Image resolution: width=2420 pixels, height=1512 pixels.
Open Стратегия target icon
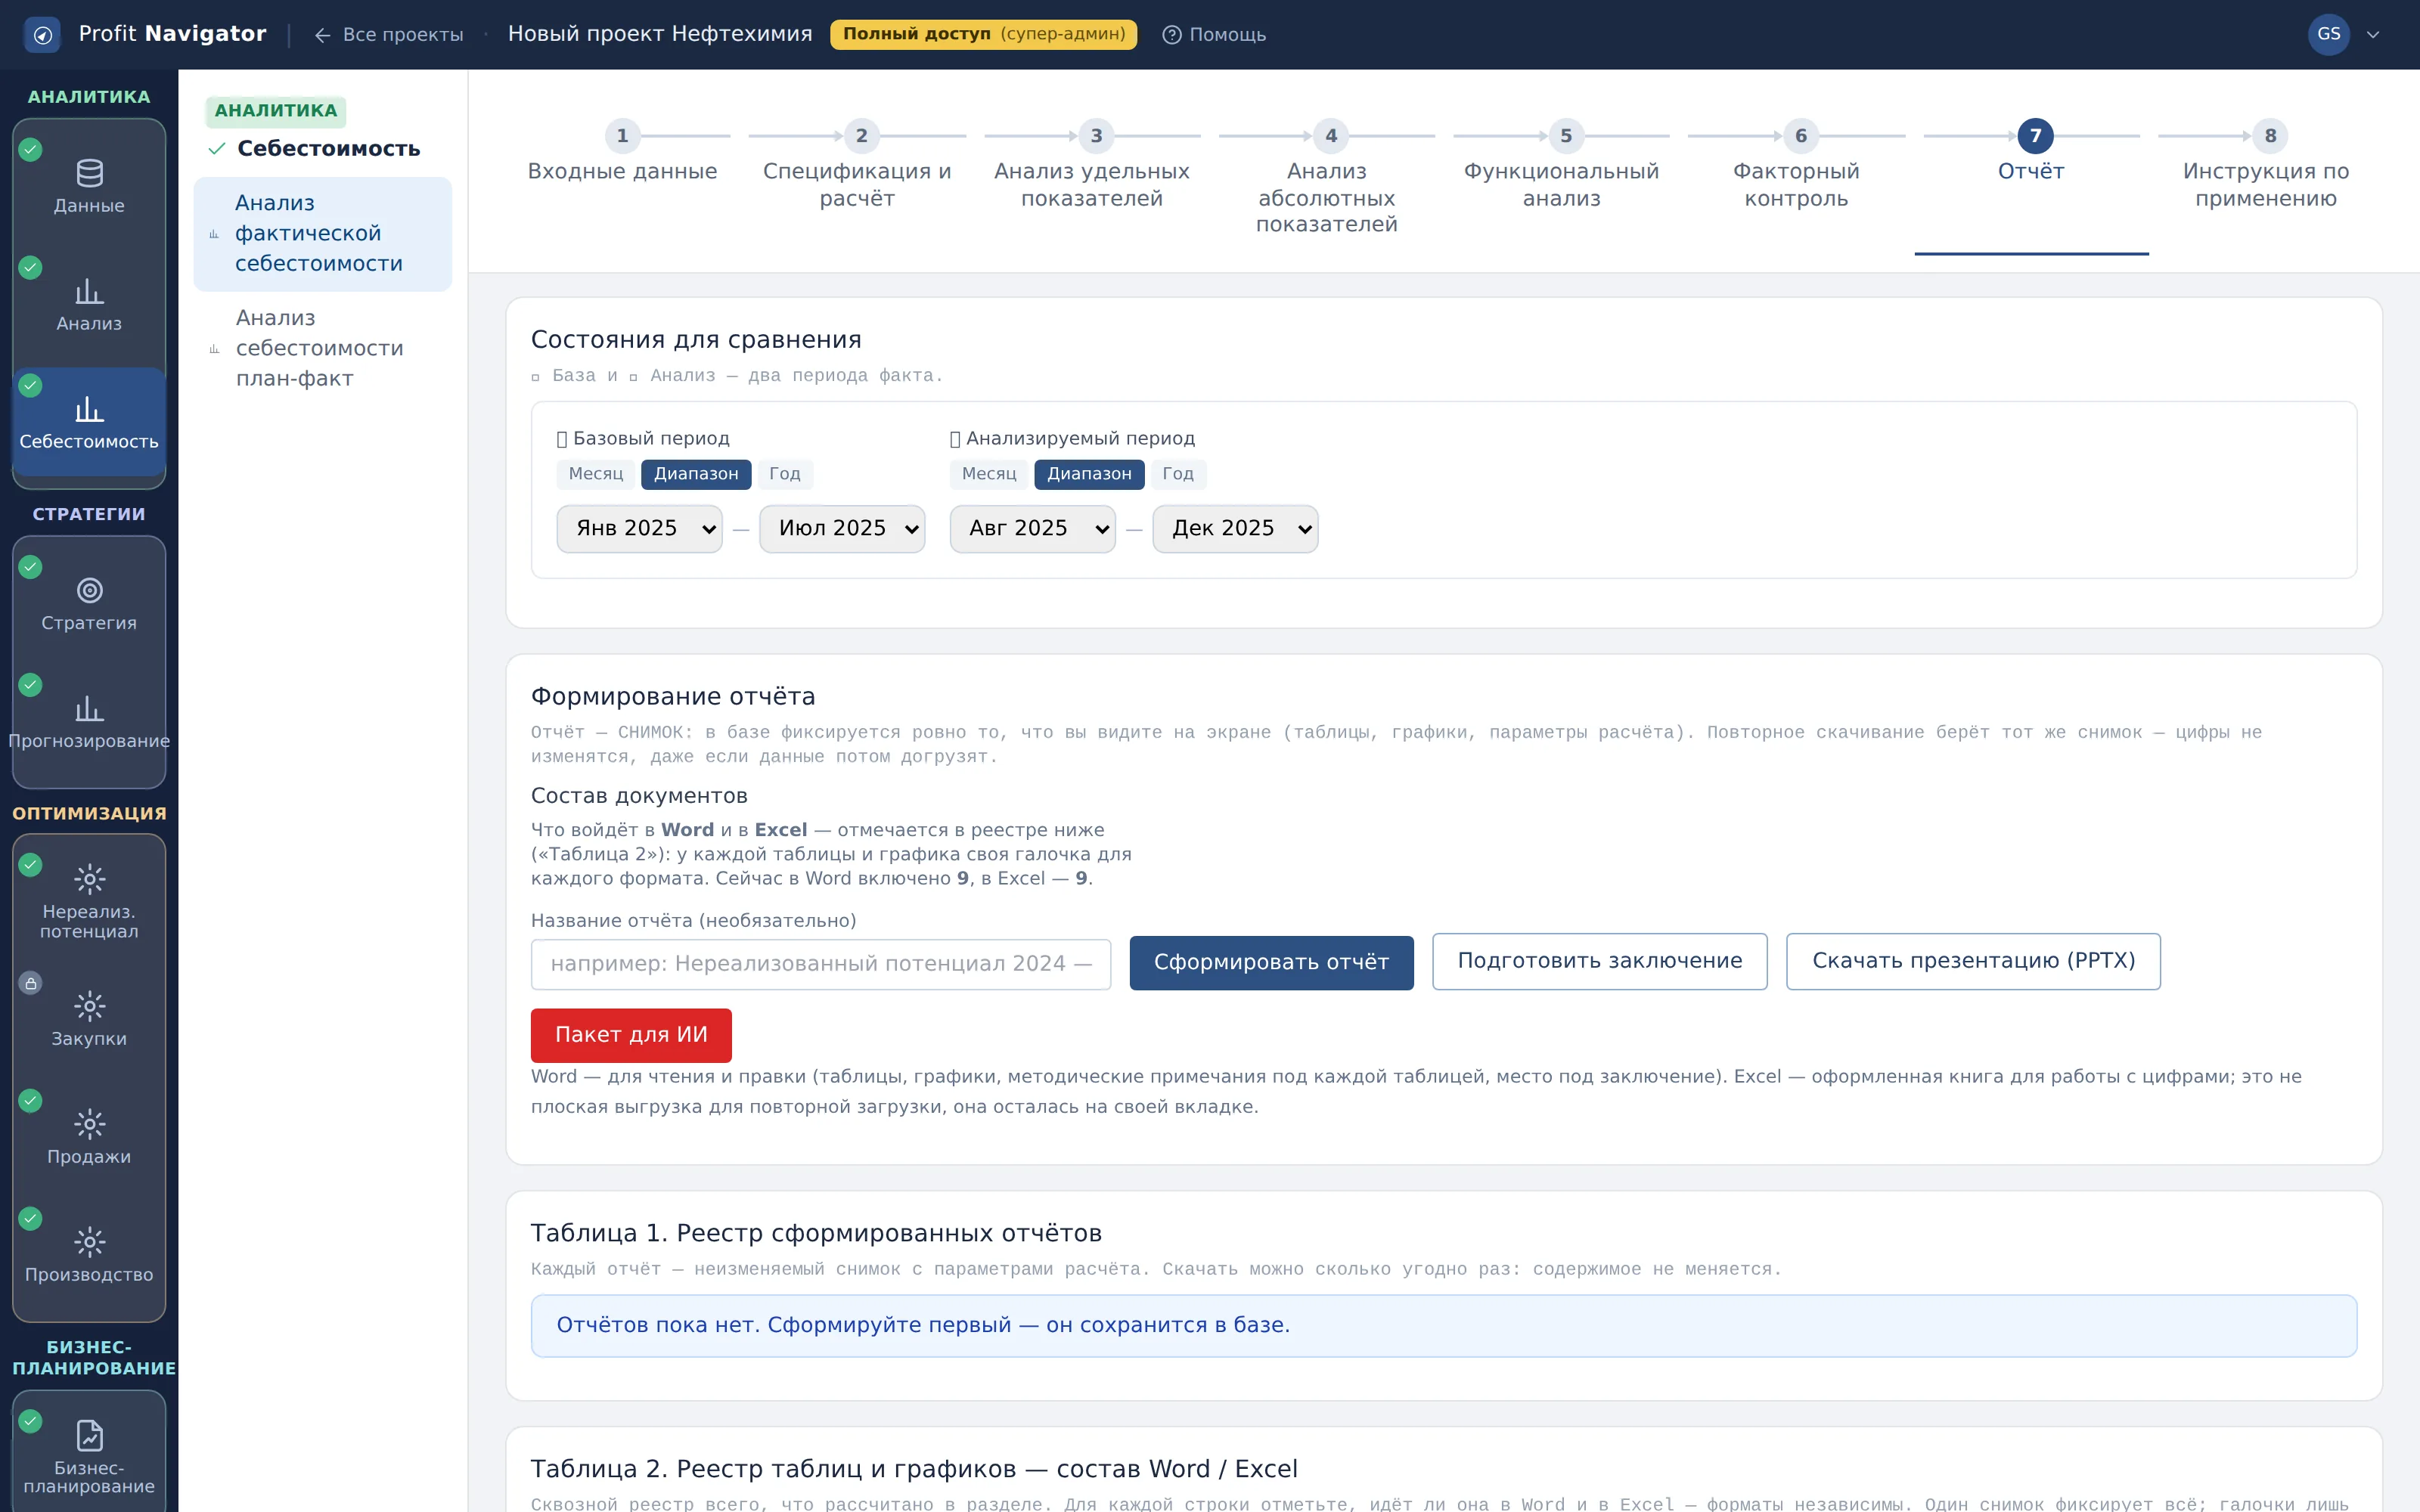[x=89, y=590]
